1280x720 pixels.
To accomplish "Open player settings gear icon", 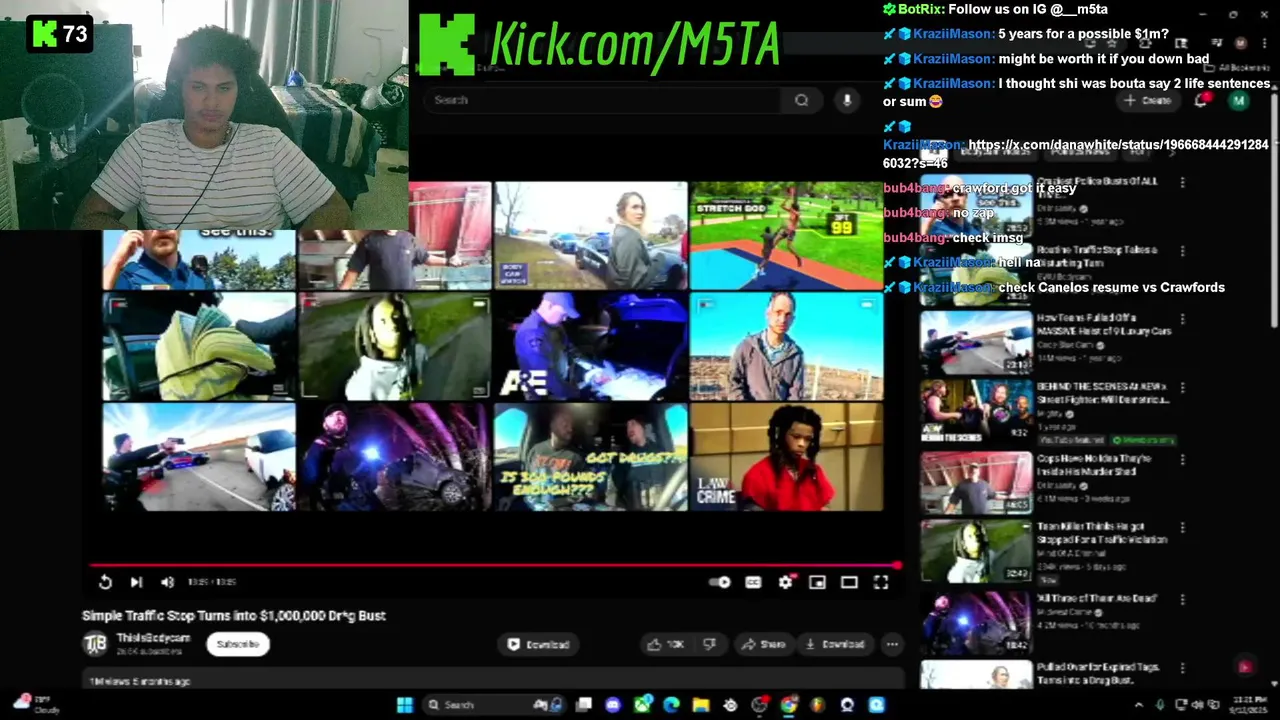I will (x=785, y=582).
